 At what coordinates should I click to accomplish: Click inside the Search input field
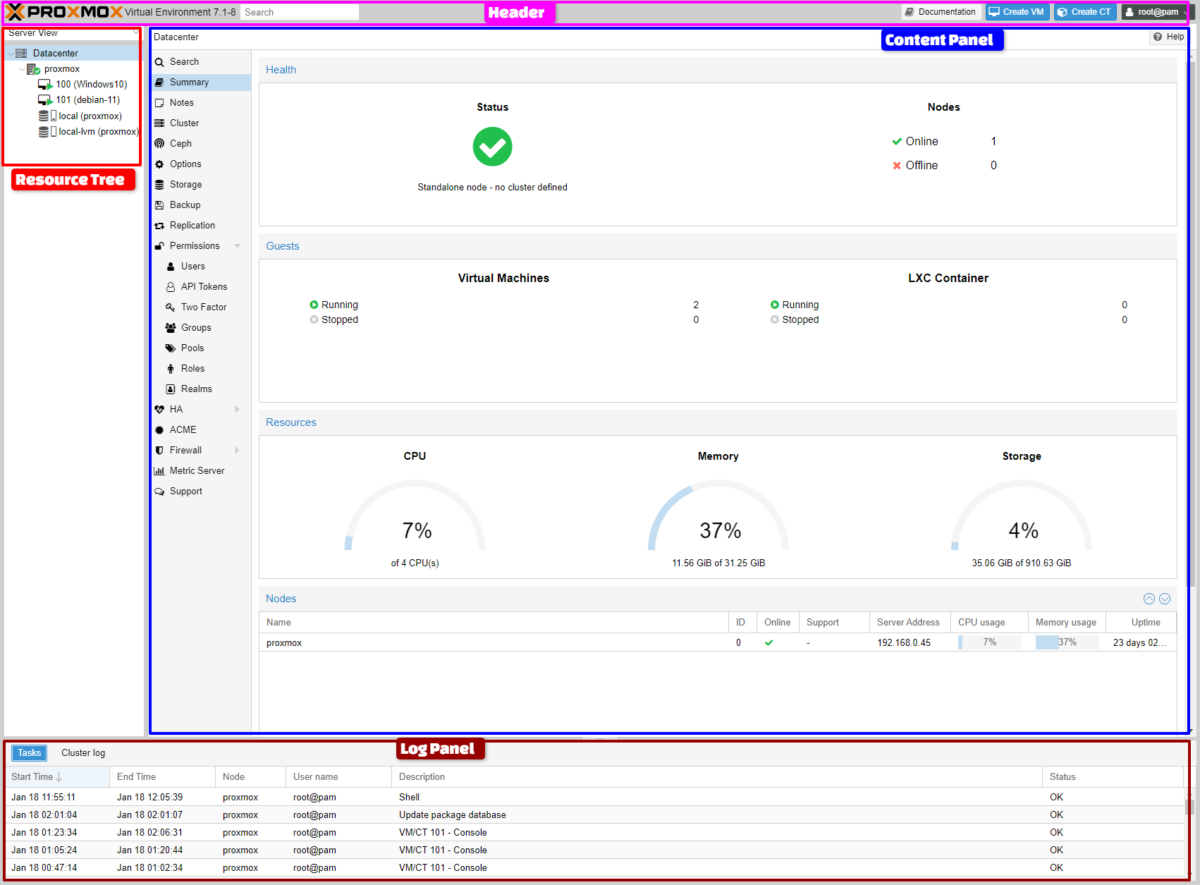299,12
